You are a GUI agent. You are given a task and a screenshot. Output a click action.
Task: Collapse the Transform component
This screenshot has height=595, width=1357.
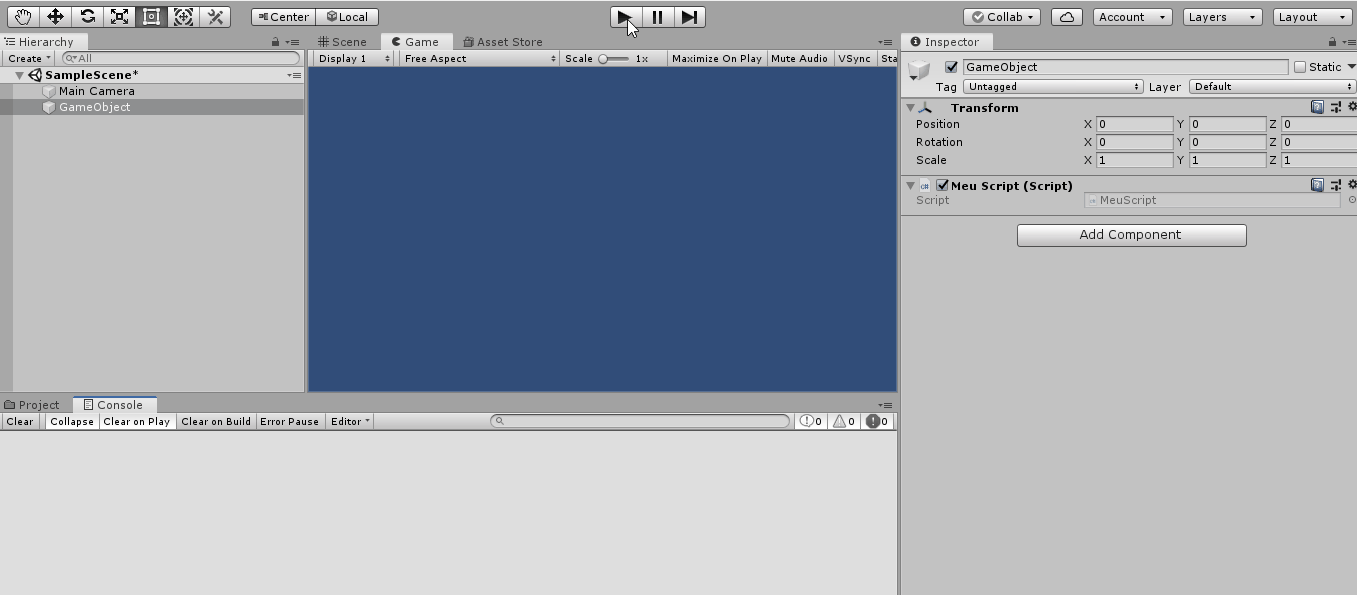pyautogui.click(x=910, y=107)
